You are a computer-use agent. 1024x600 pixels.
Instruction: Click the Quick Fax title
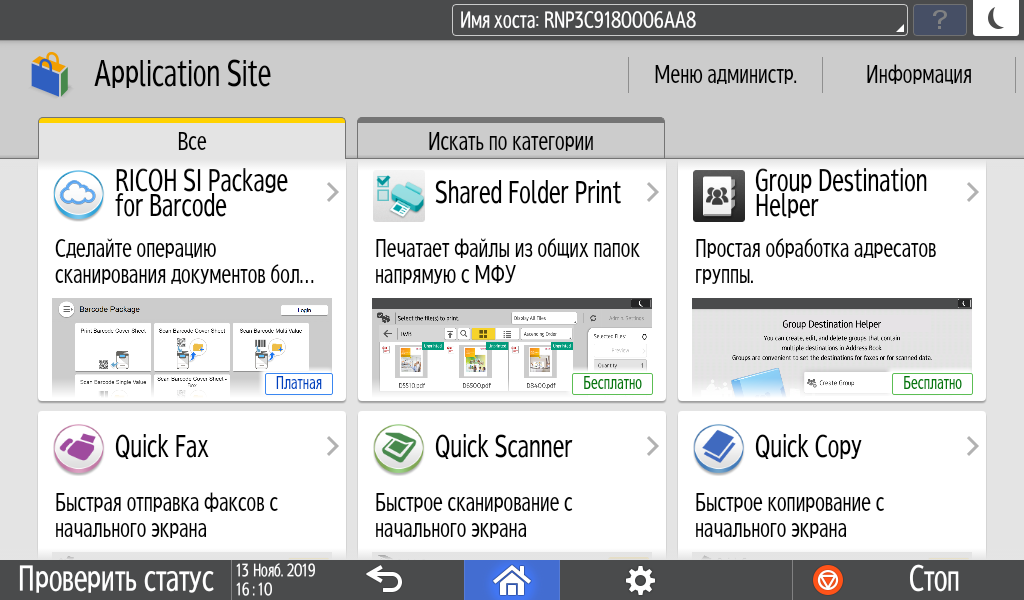[161, 447]
